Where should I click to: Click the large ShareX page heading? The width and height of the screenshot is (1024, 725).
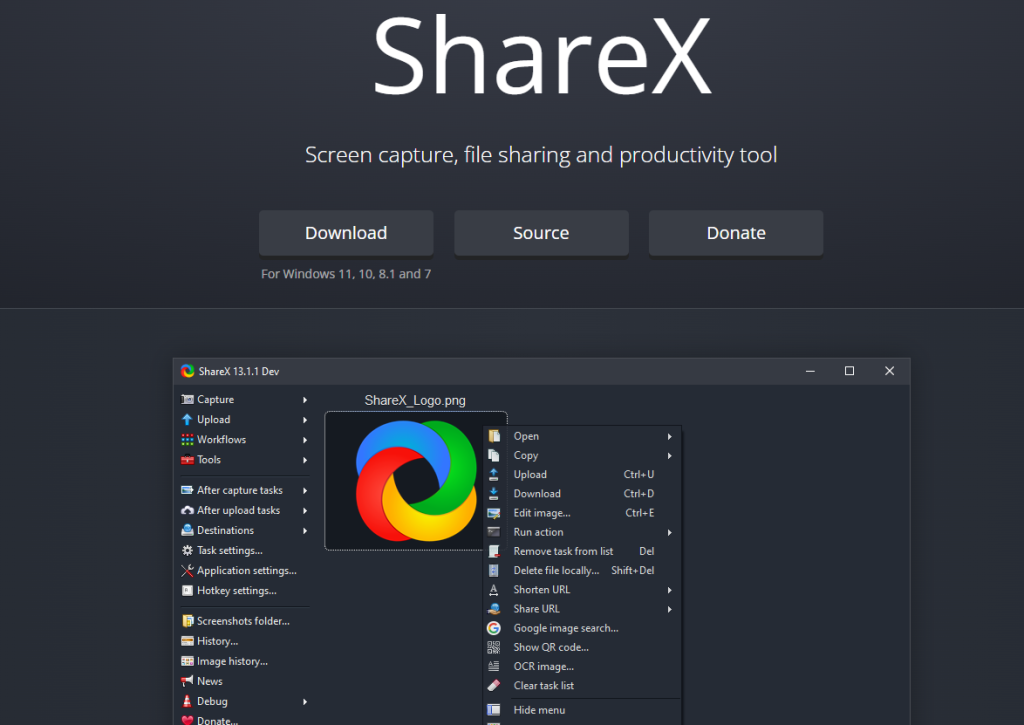(541, 56)
